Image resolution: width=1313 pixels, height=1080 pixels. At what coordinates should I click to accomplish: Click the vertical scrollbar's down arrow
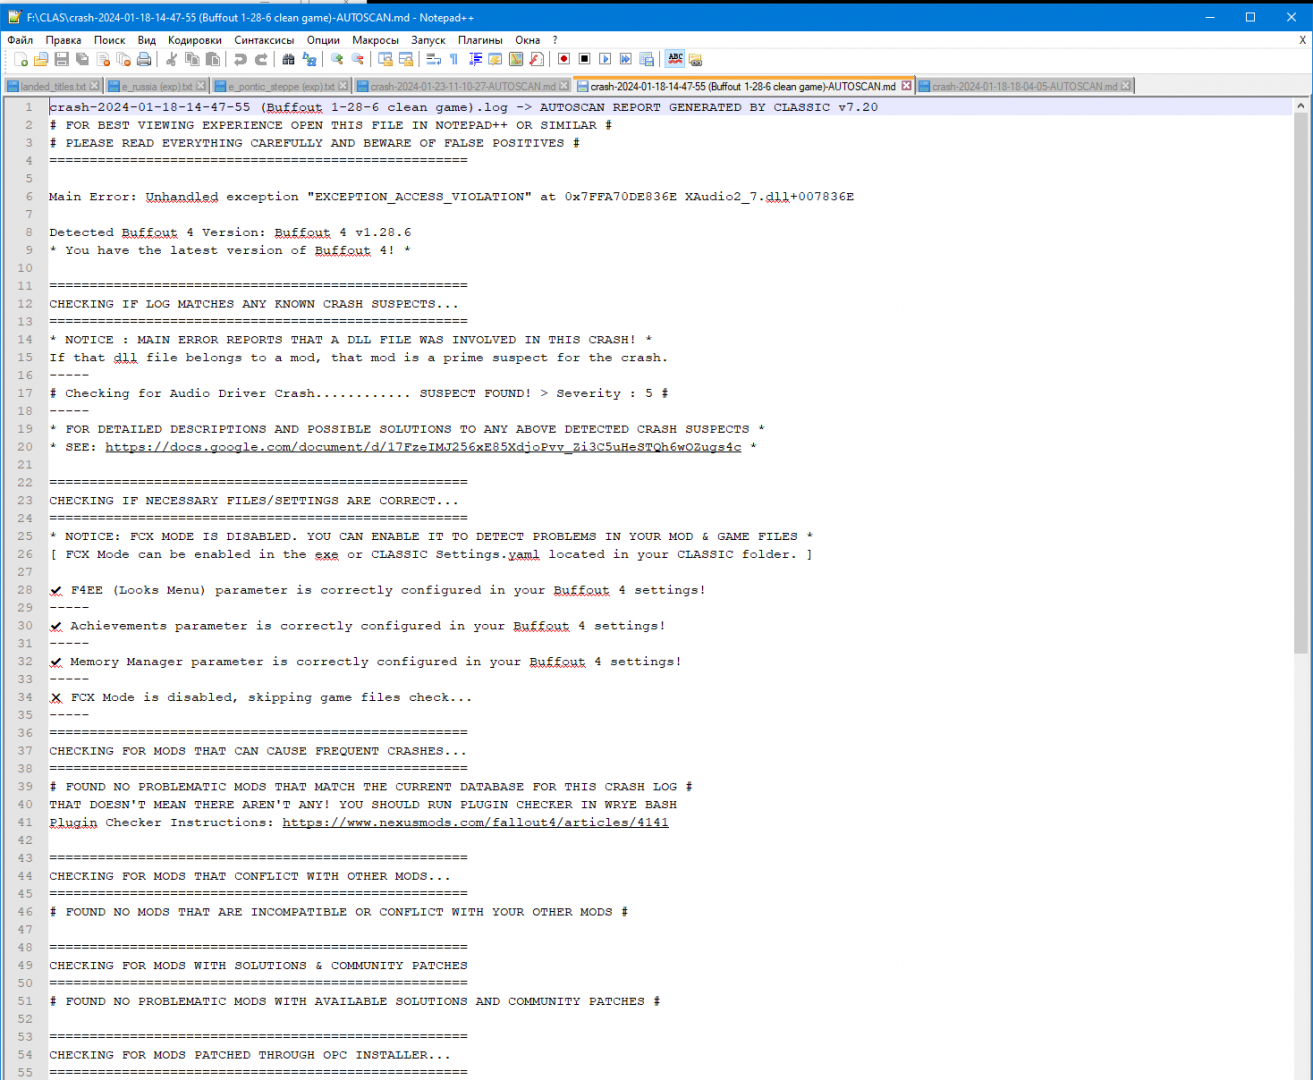tap(1301, 1072)
